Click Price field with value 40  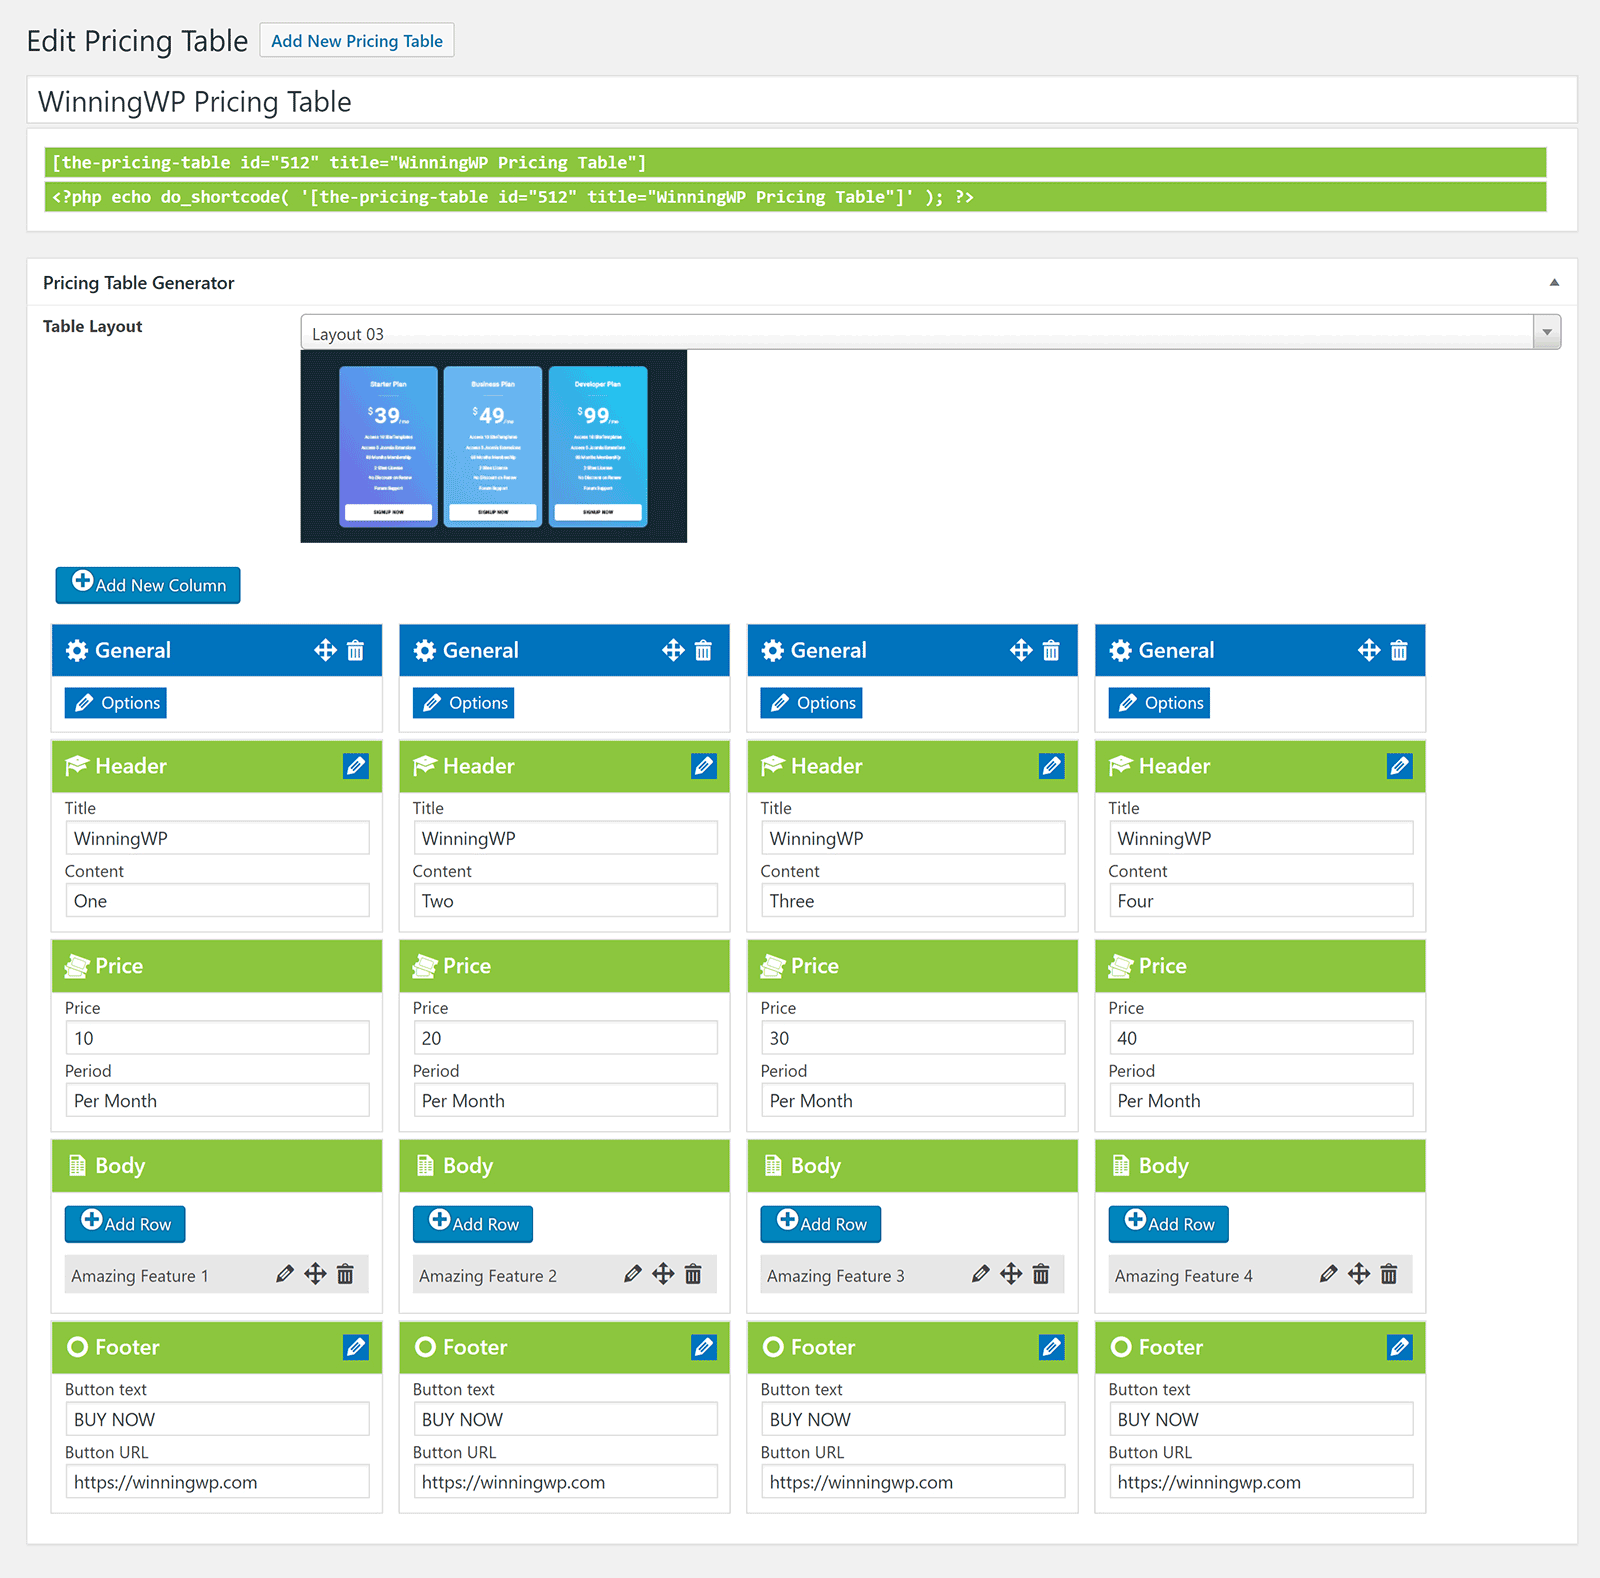[x=1261, y=1038]
